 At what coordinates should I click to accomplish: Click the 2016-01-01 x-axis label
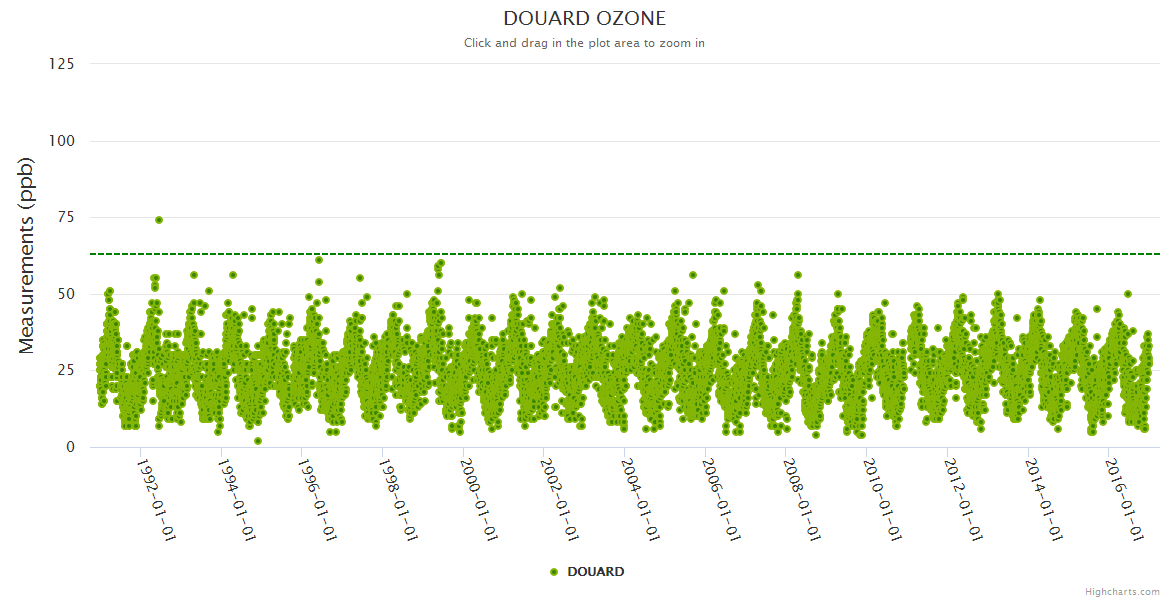(1127, 500)
